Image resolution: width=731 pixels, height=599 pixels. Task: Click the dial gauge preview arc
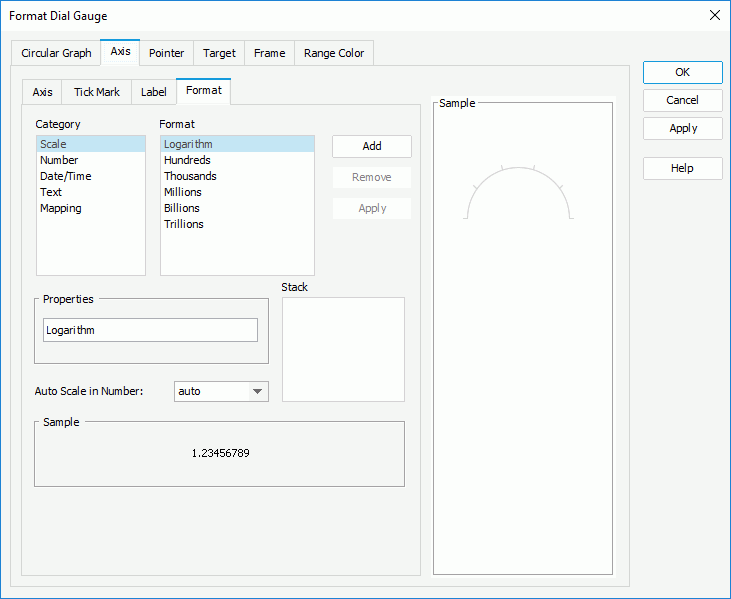click(518, 192)
